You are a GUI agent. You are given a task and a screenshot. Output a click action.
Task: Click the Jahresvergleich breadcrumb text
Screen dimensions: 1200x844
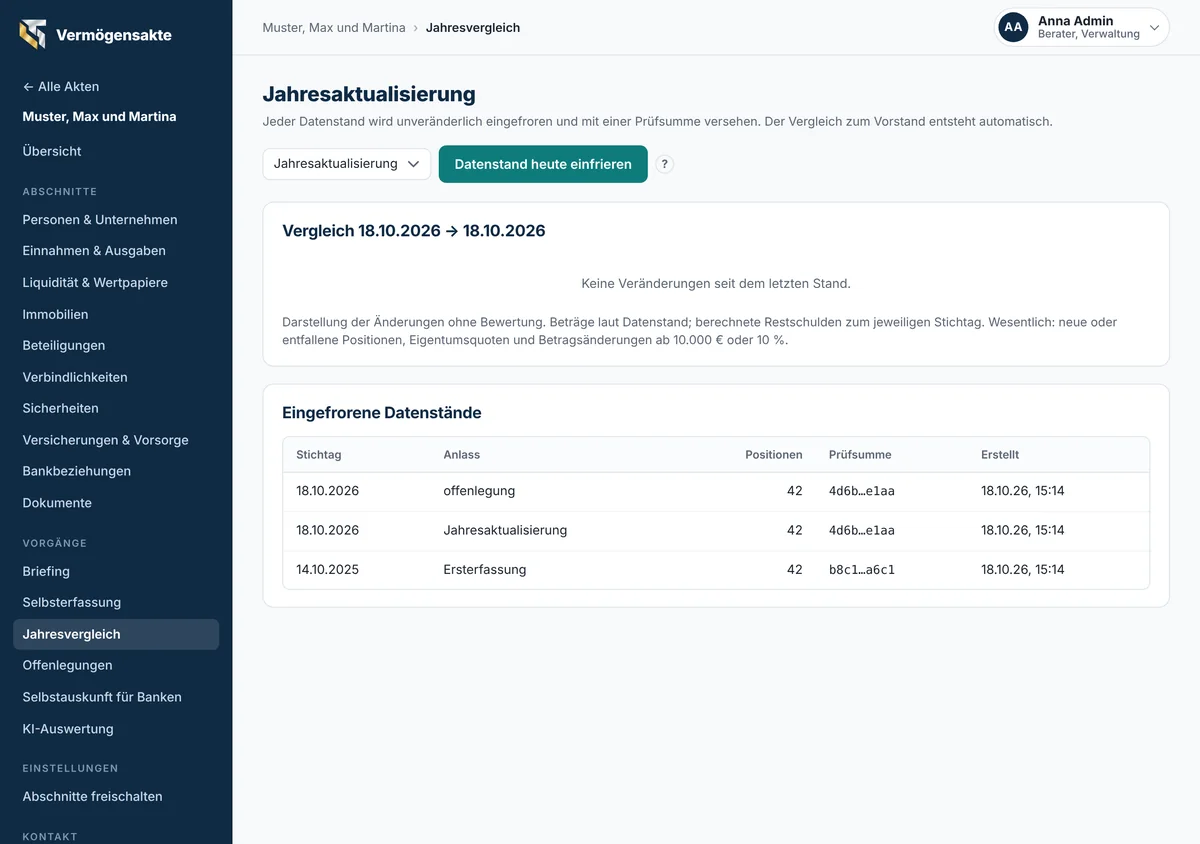473,28
